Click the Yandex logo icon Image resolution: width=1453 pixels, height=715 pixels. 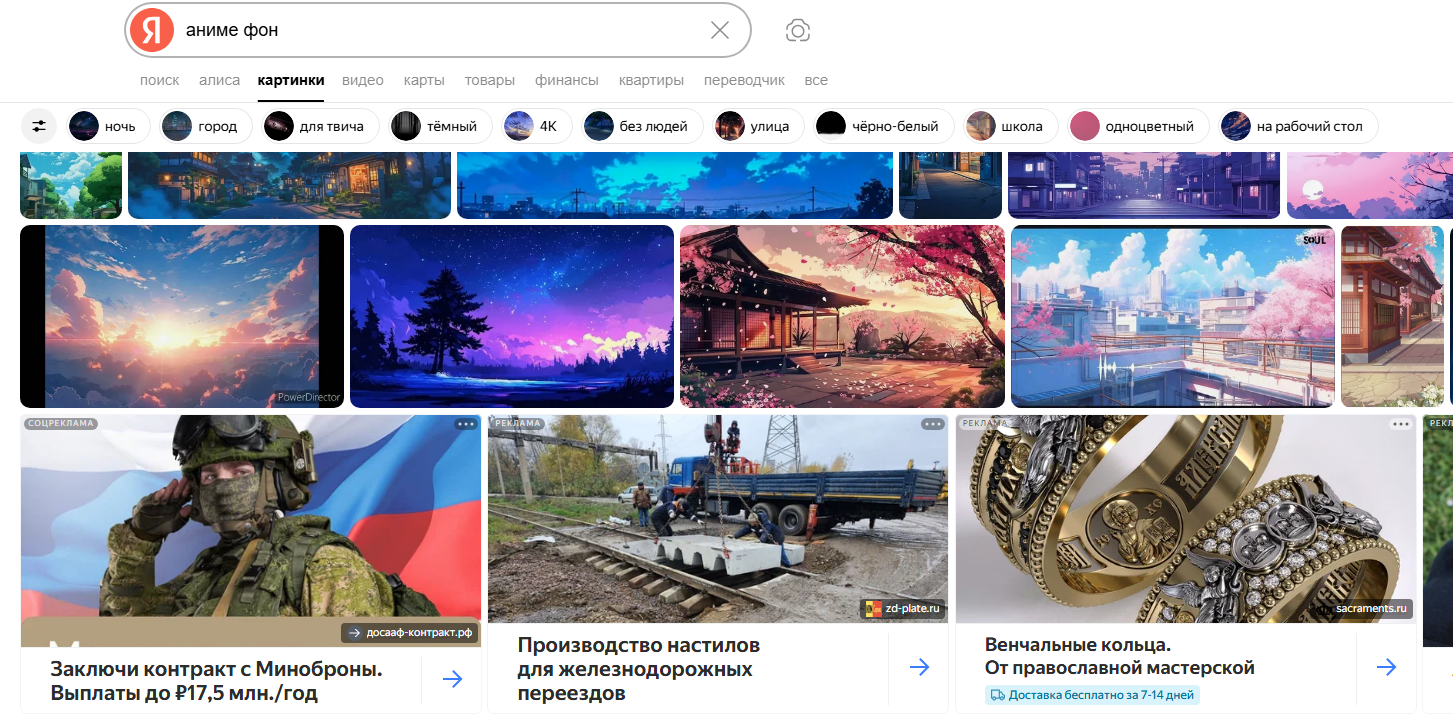[x=152, y=30]
